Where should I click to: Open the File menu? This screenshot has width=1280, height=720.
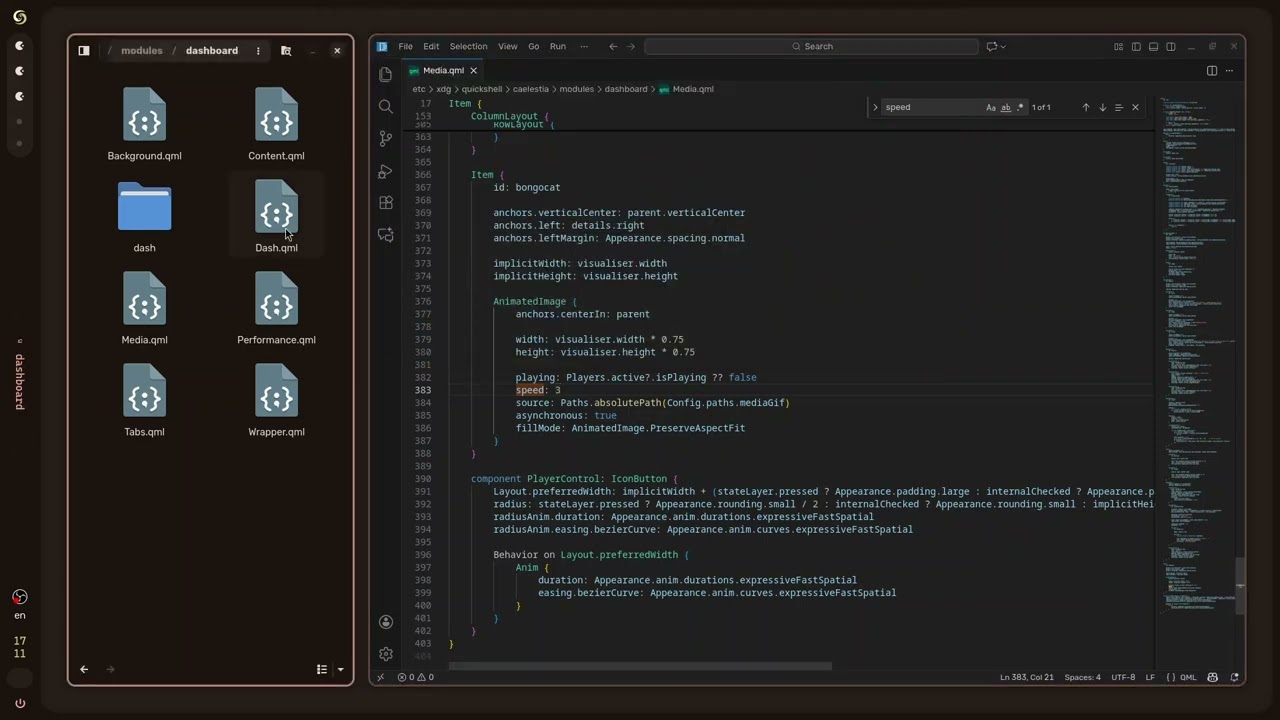(405, 46)
